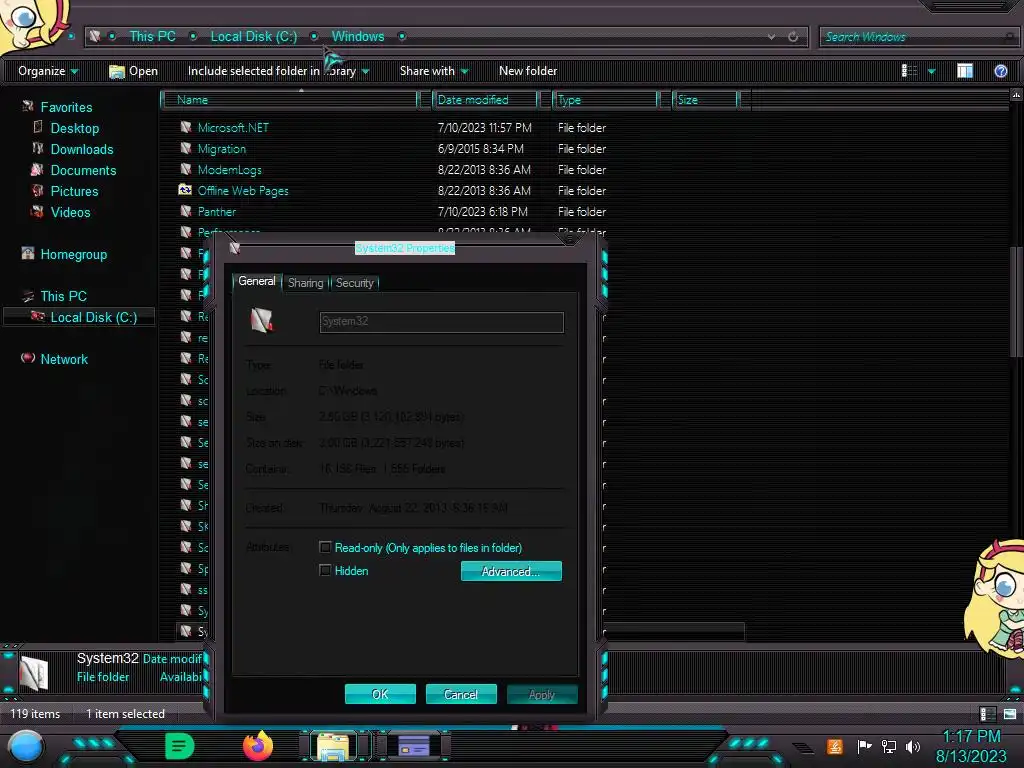
Task: Click the Open toolbar button
Action: click(x=133, y=71)
